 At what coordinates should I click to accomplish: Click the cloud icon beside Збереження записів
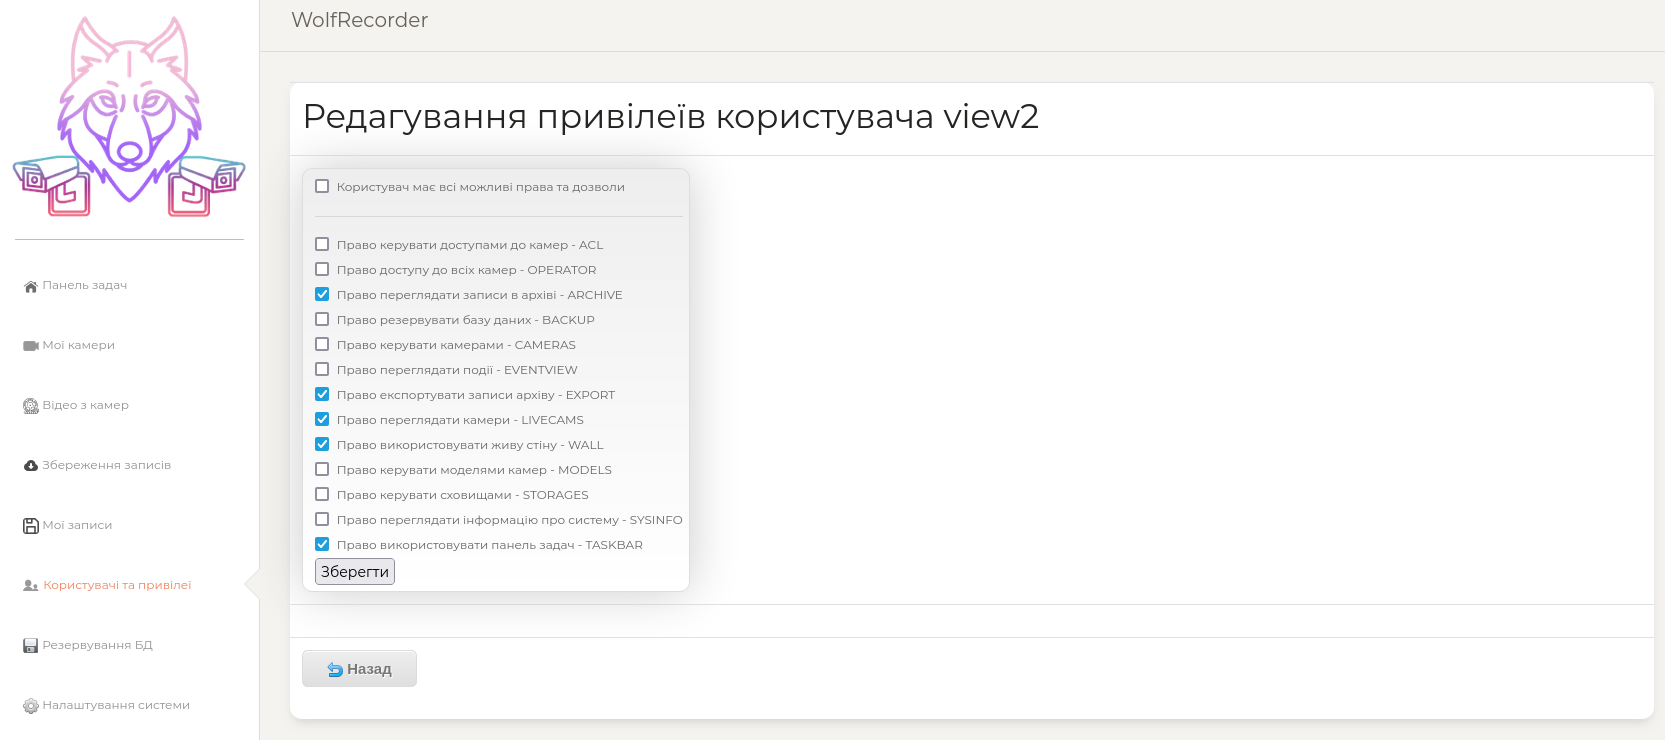30,466
